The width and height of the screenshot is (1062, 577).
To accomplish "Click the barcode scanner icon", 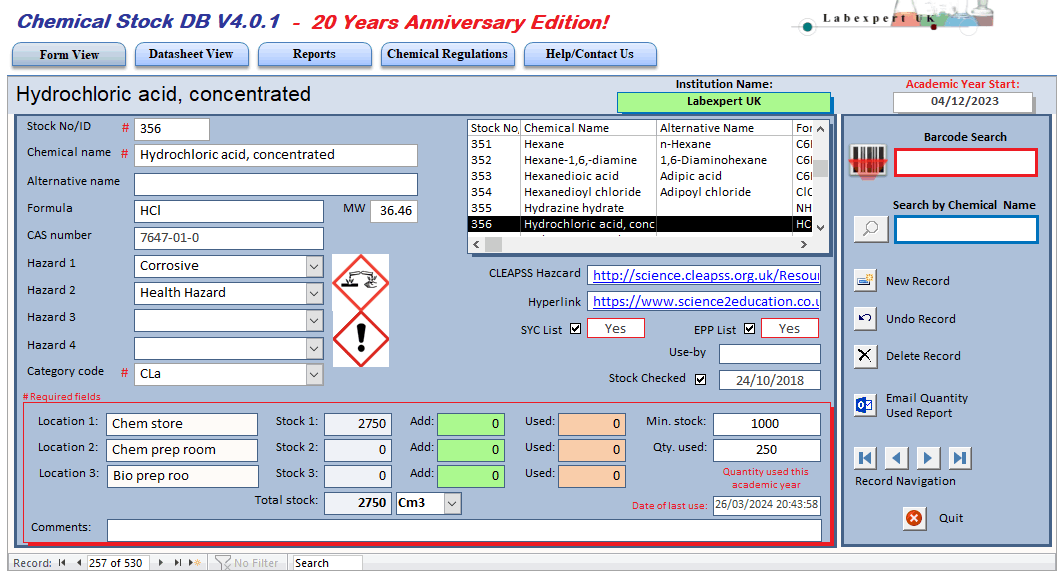I will [867, 162].
